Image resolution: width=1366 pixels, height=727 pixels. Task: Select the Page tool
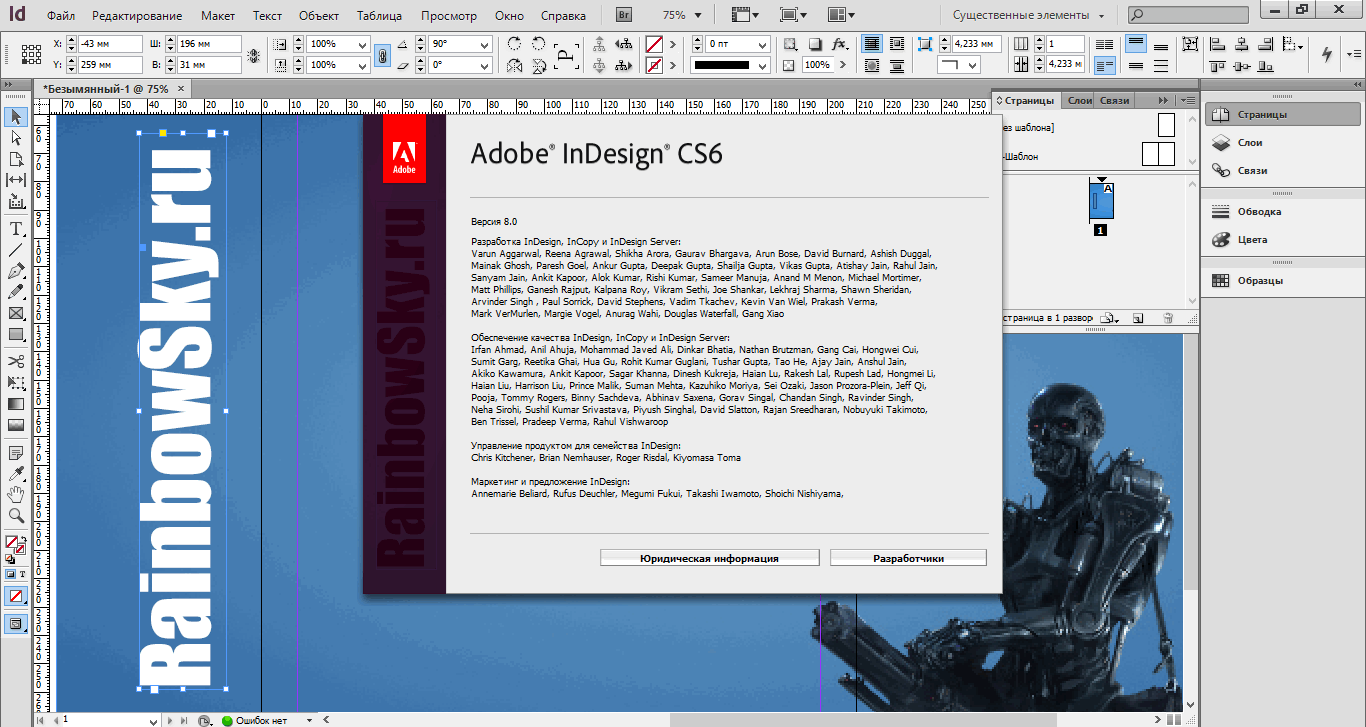point(16,159)
